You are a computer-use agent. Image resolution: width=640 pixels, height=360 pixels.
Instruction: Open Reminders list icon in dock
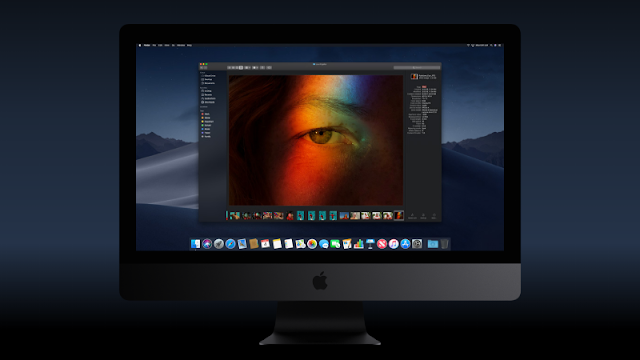pyautogui.click(x=289, y=244)
